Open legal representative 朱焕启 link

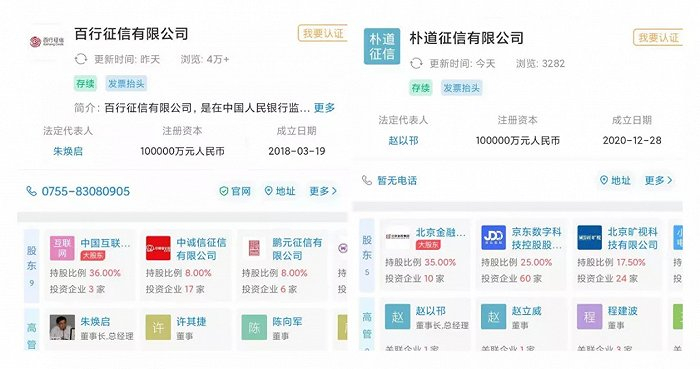pos(68,151)
